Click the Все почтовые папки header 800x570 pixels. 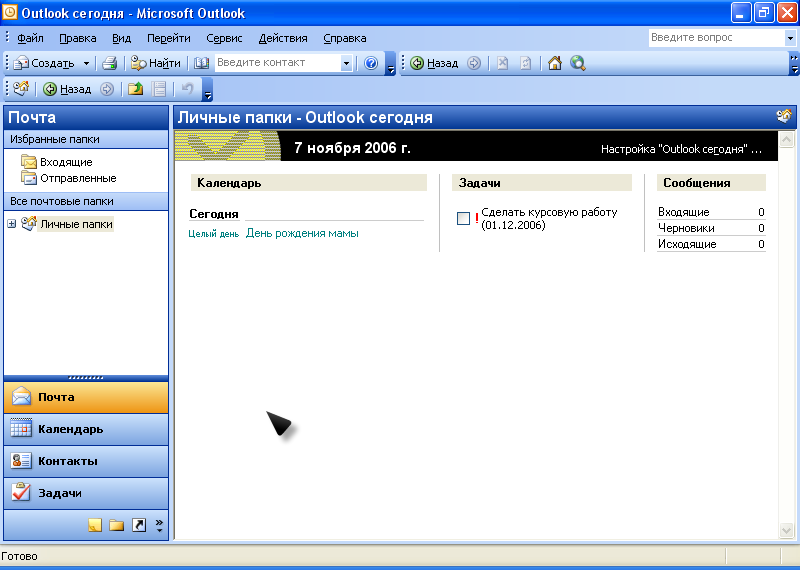click(86, 201)
